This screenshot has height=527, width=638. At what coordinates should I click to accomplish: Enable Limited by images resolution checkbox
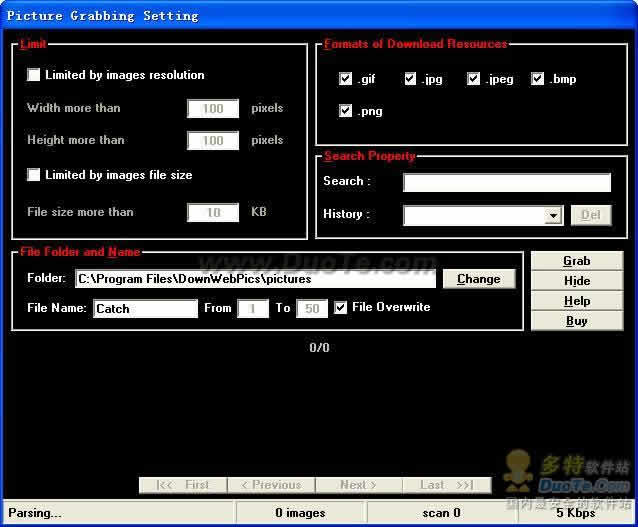(x=33, y=74)
